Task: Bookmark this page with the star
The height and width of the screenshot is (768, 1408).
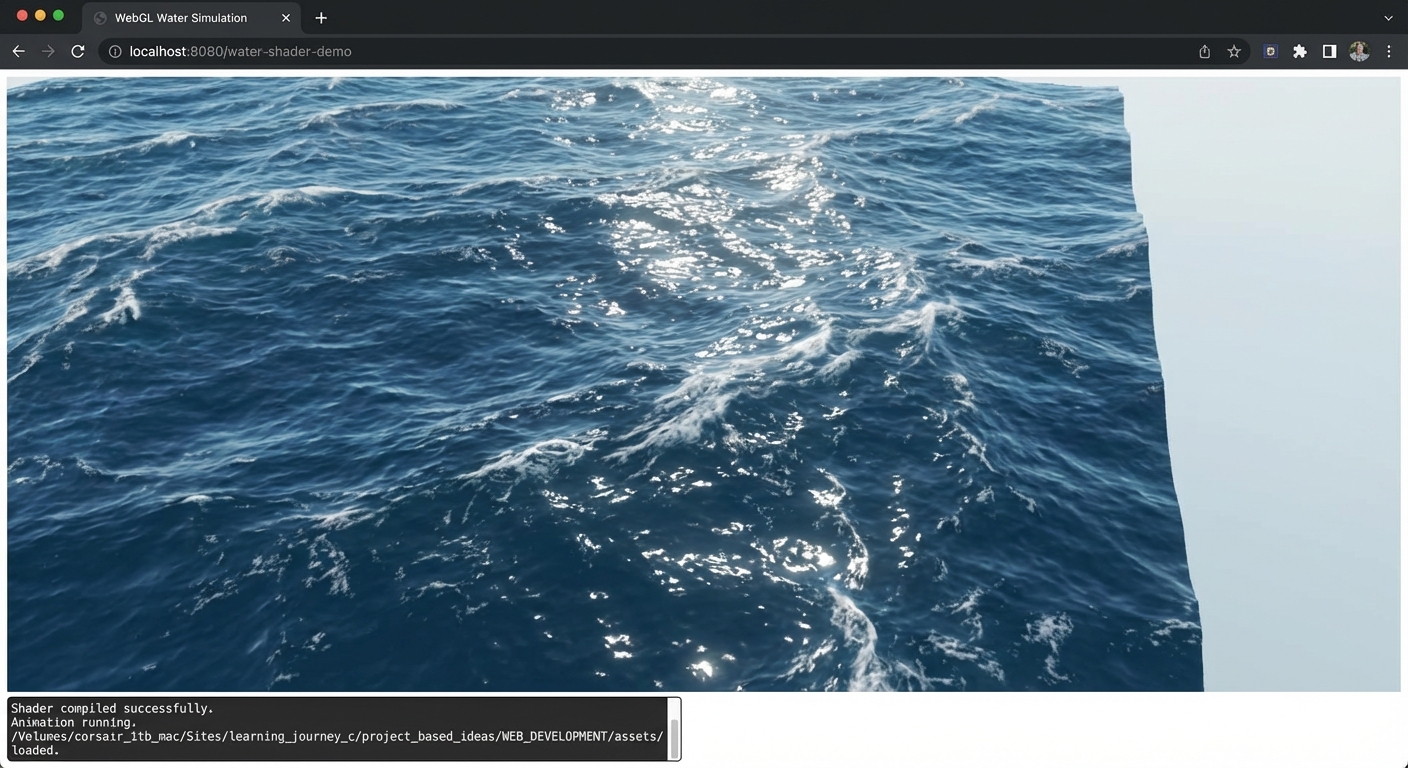Action: click(x=1234, y=51)
